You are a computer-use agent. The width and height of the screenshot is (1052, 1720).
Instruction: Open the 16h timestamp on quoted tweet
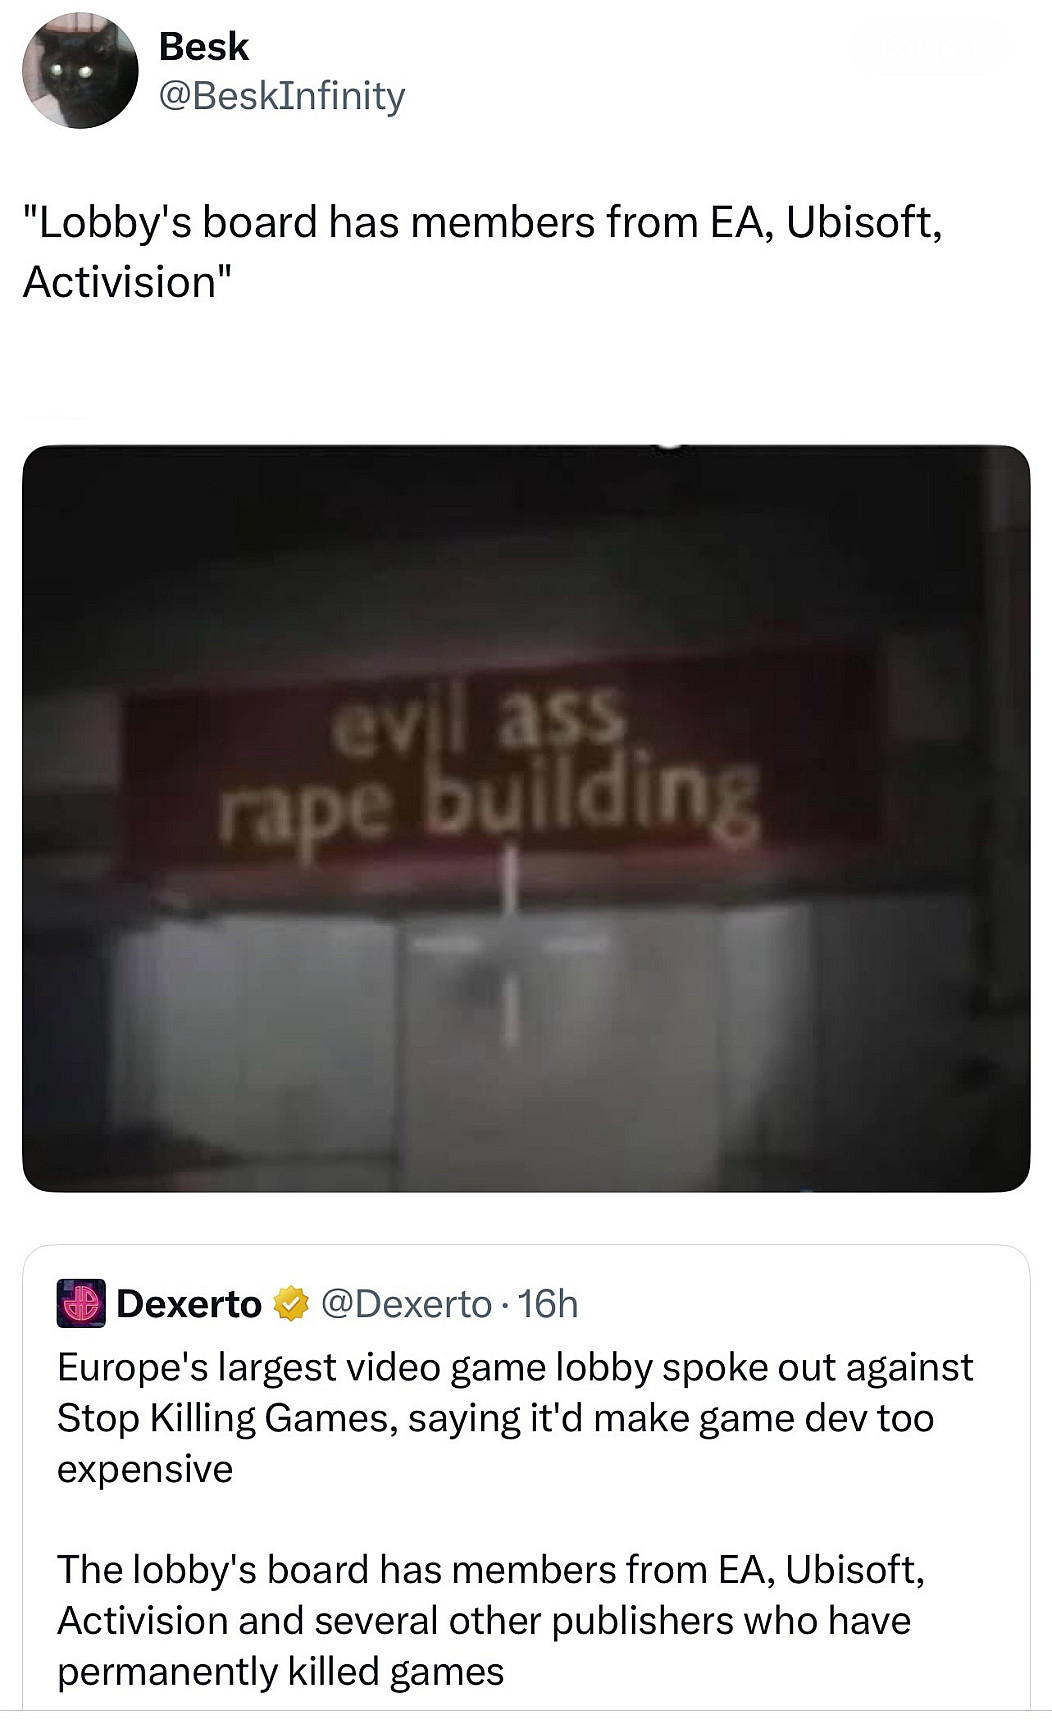pyautogui.click(x=548, y=1304)
